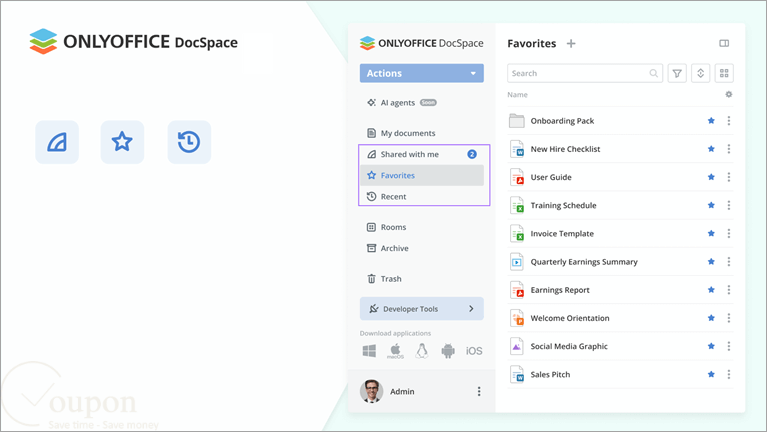Screen dimensions: 767x432
Task: Select Favorites in sidebar
Action: (422, 175)
